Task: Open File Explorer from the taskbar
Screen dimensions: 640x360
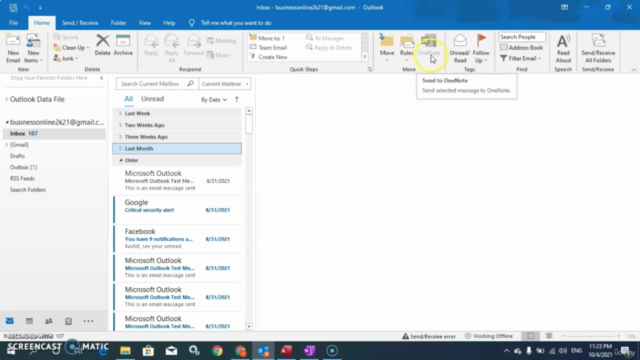Action: tap(125, 351)
